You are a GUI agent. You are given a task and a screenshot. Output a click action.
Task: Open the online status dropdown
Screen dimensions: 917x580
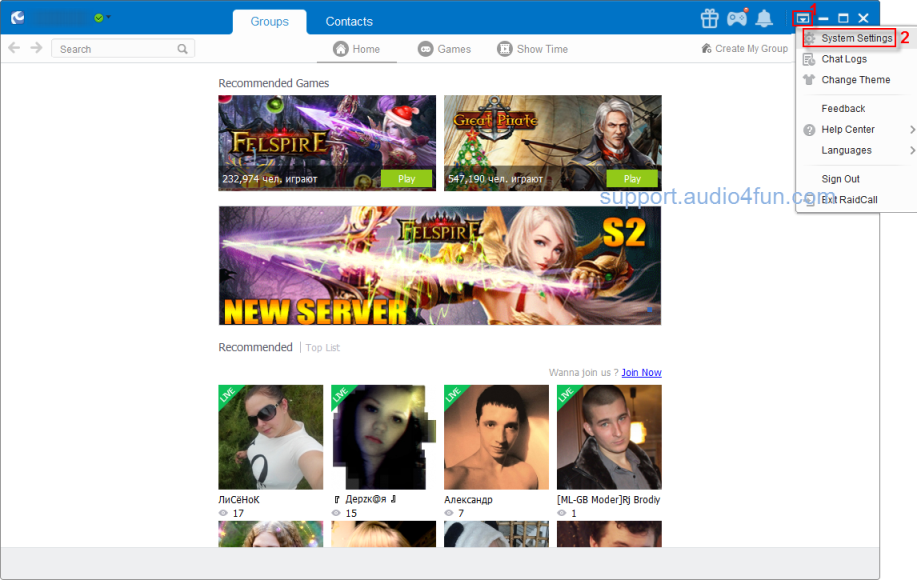click(102, 18)
